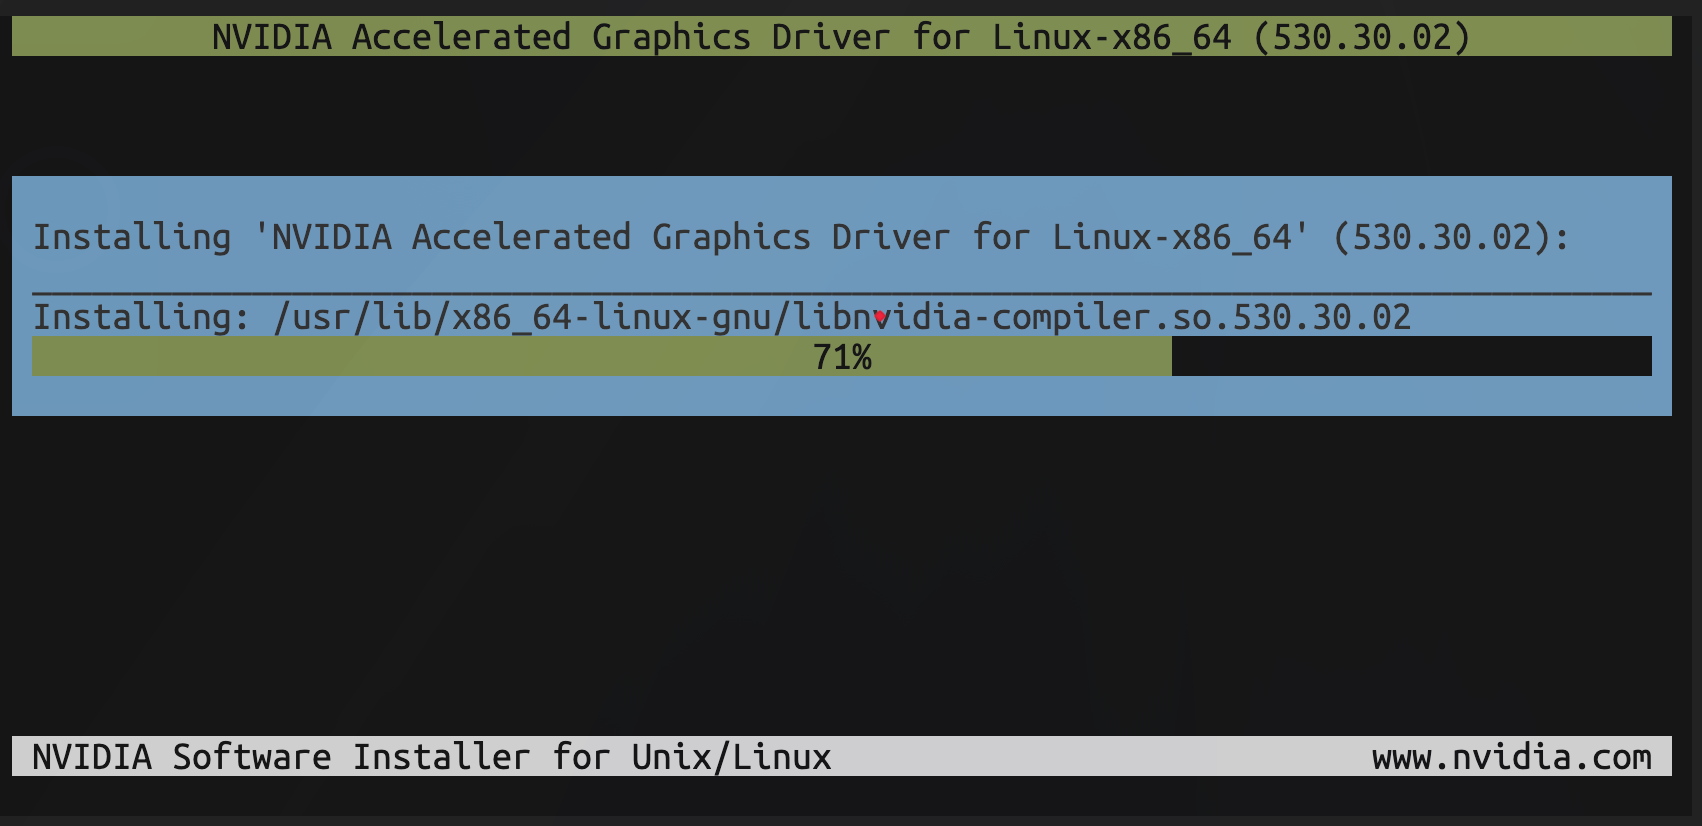Click the horizontal separator line in dialog
Viewport: 1702px width, 826px height.
840,292
